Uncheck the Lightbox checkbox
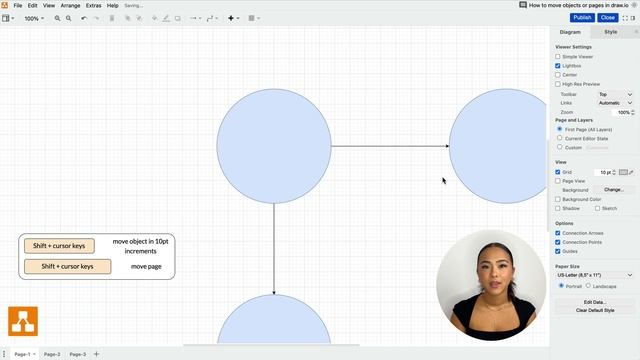640x360 pixels. 558,66
